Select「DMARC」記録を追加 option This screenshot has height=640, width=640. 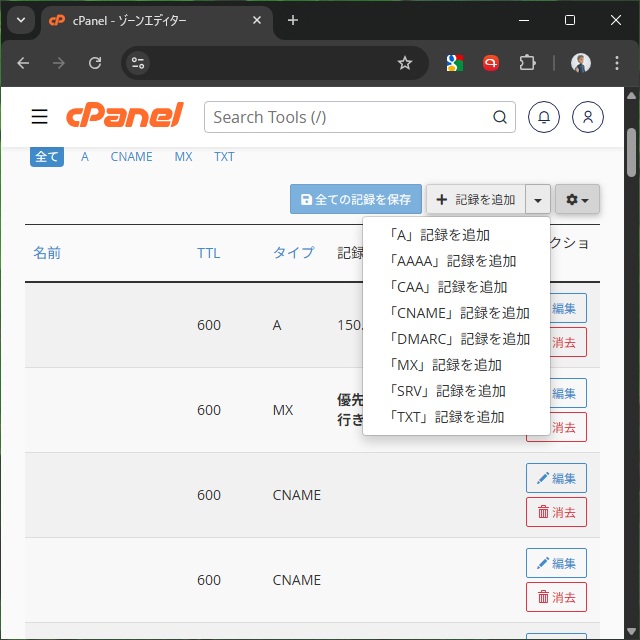[459, 339]
